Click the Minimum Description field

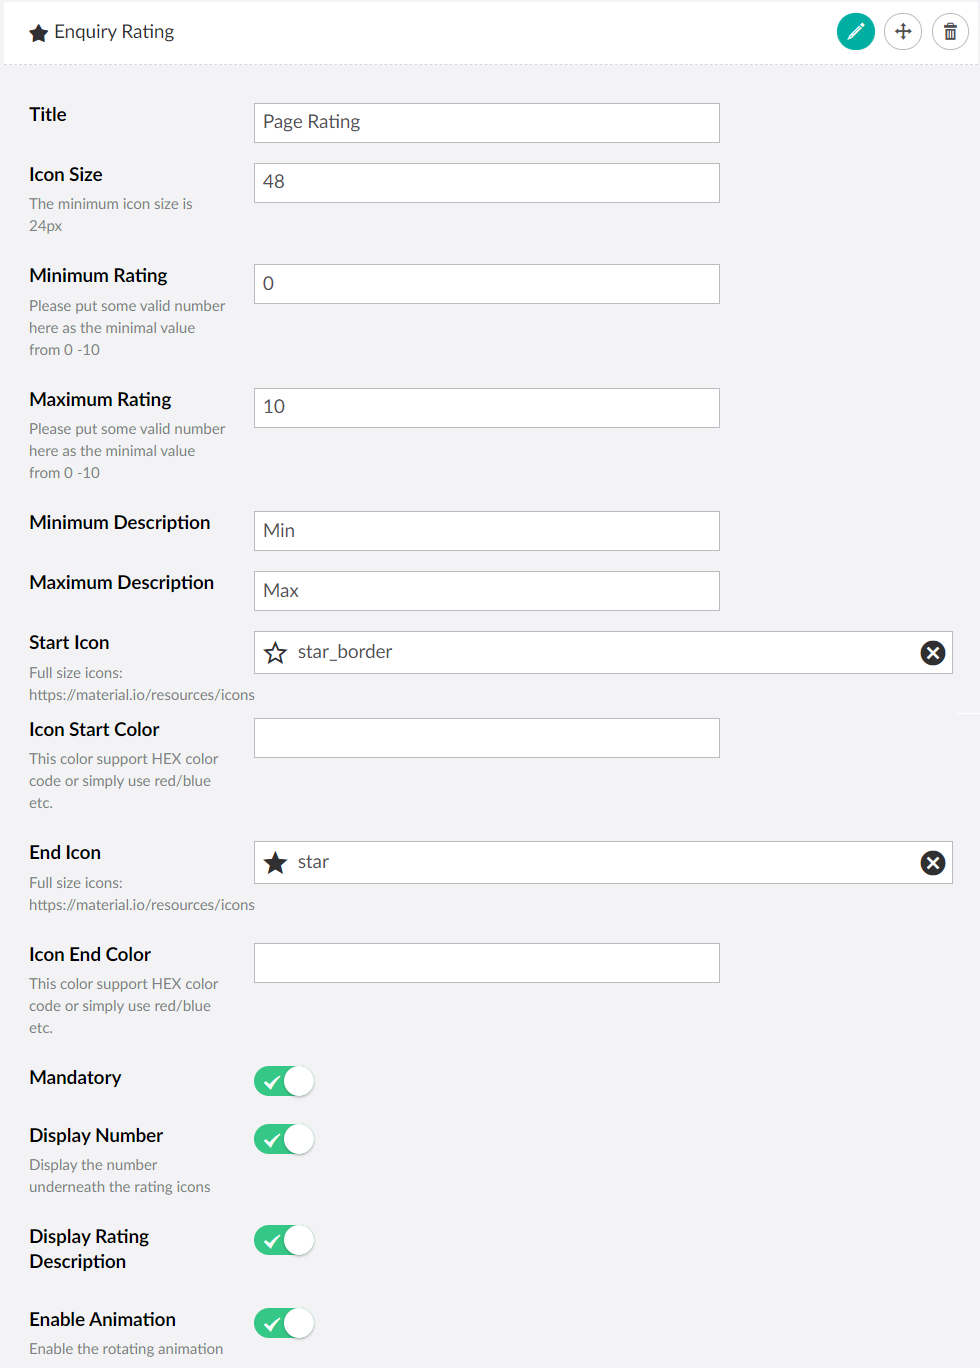(486, 531)
